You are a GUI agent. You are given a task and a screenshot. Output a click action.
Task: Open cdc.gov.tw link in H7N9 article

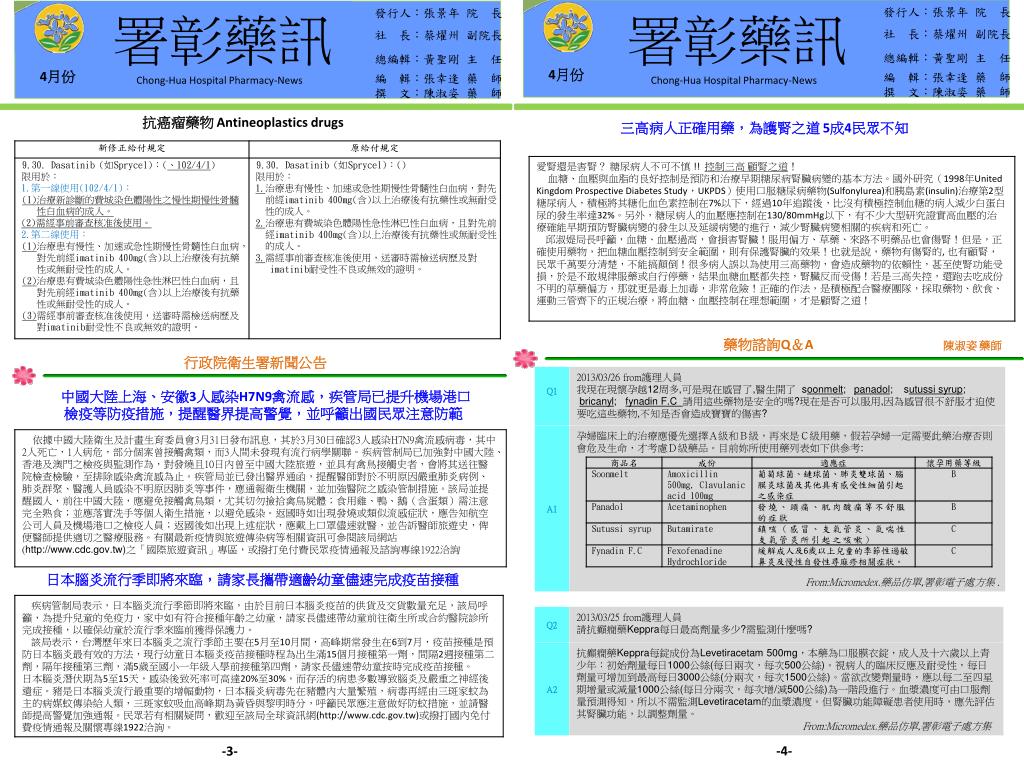tap(74, 550)
